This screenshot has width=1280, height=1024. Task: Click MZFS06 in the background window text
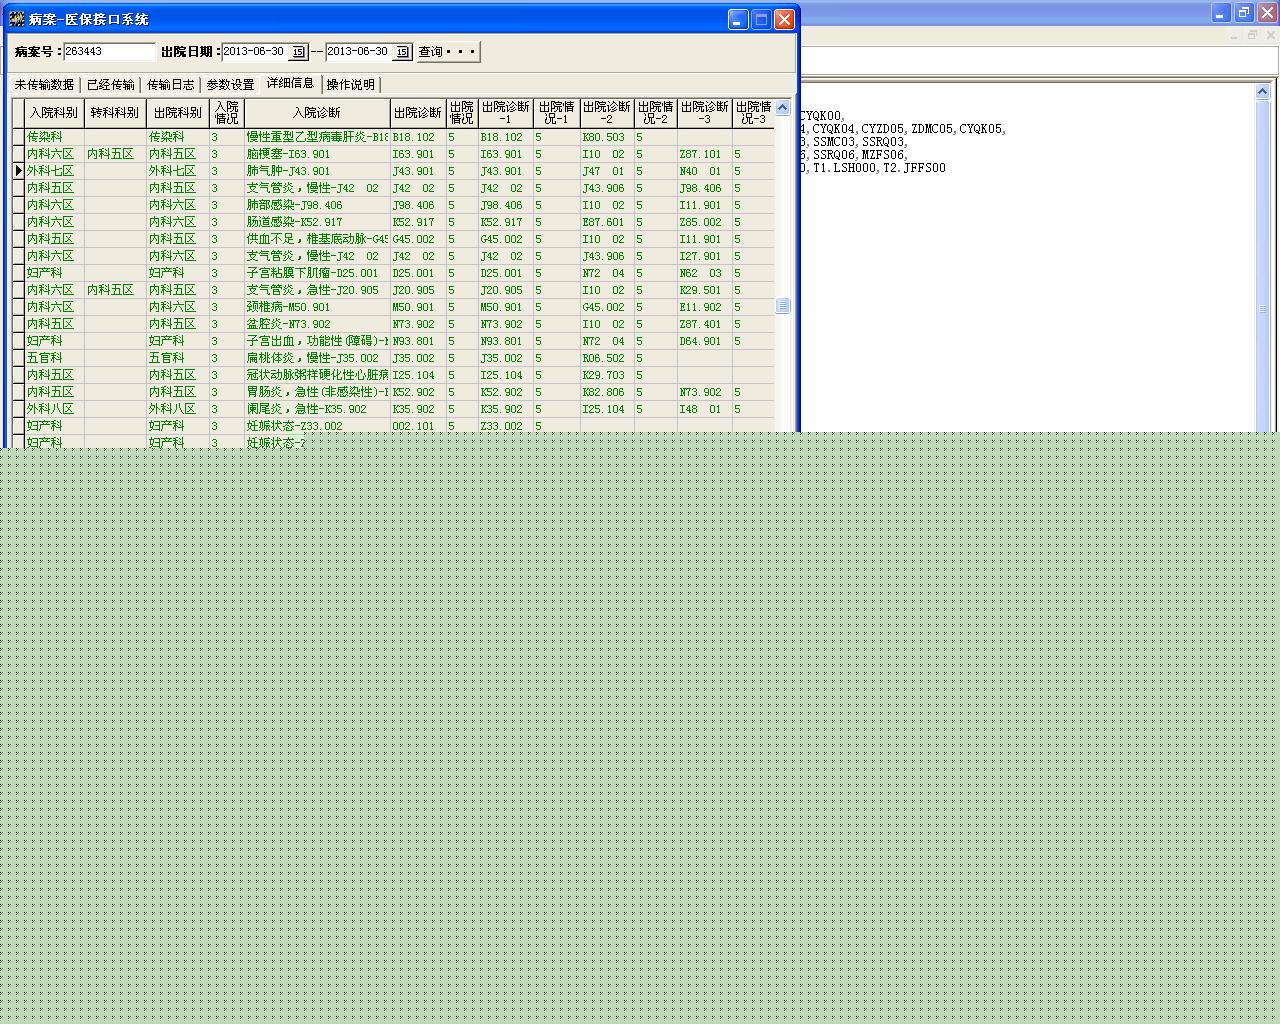click(883, 155)
